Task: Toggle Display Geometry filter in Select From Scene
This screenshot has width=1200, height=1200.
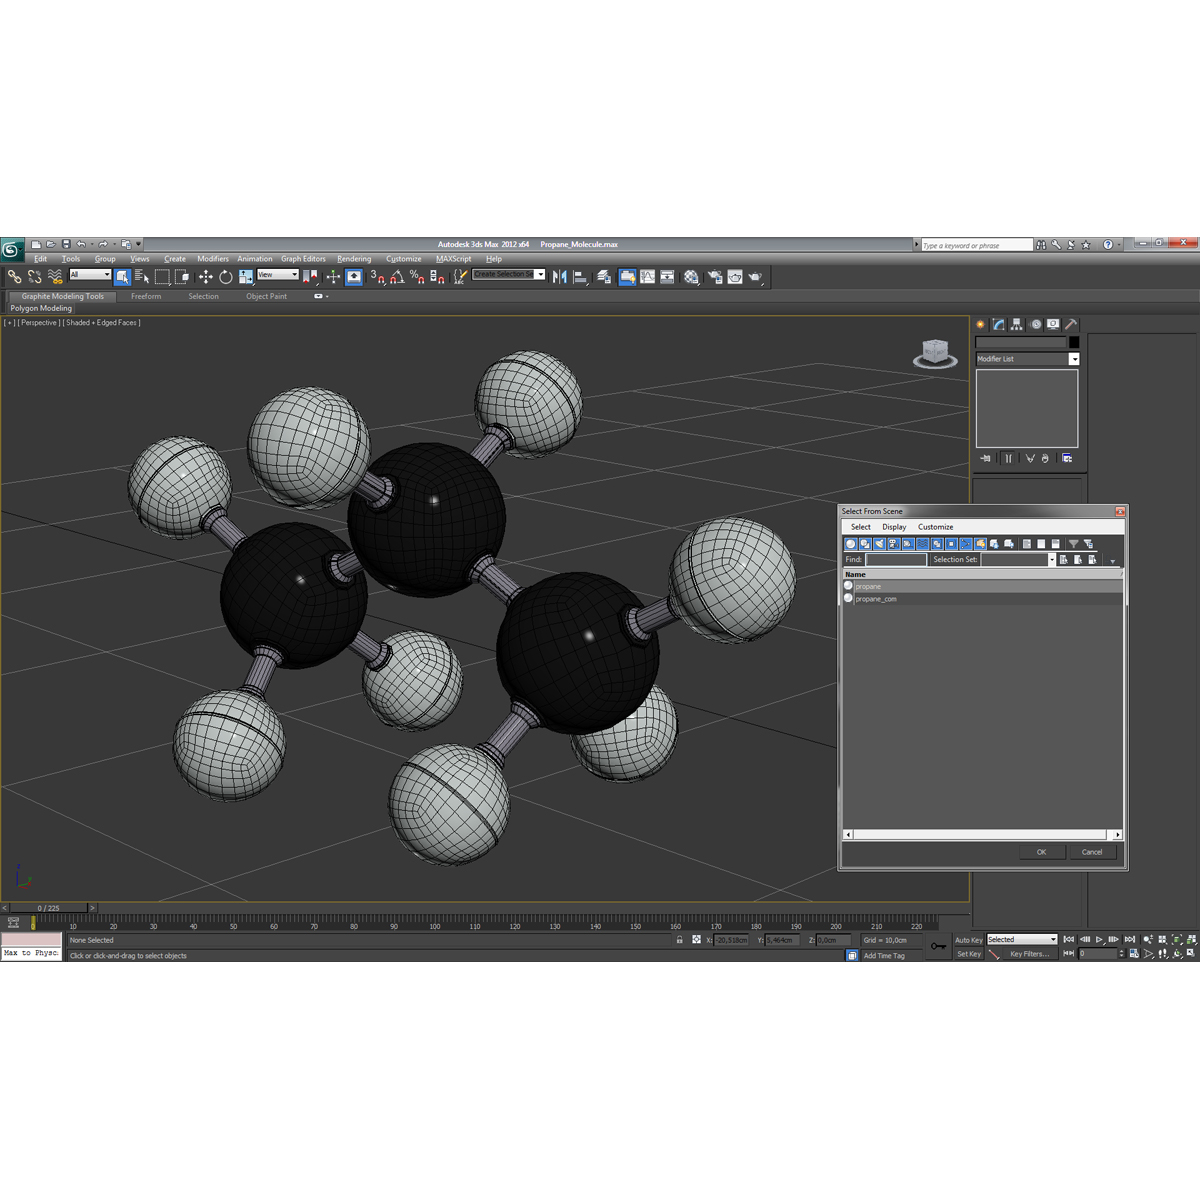Action: 850,543
